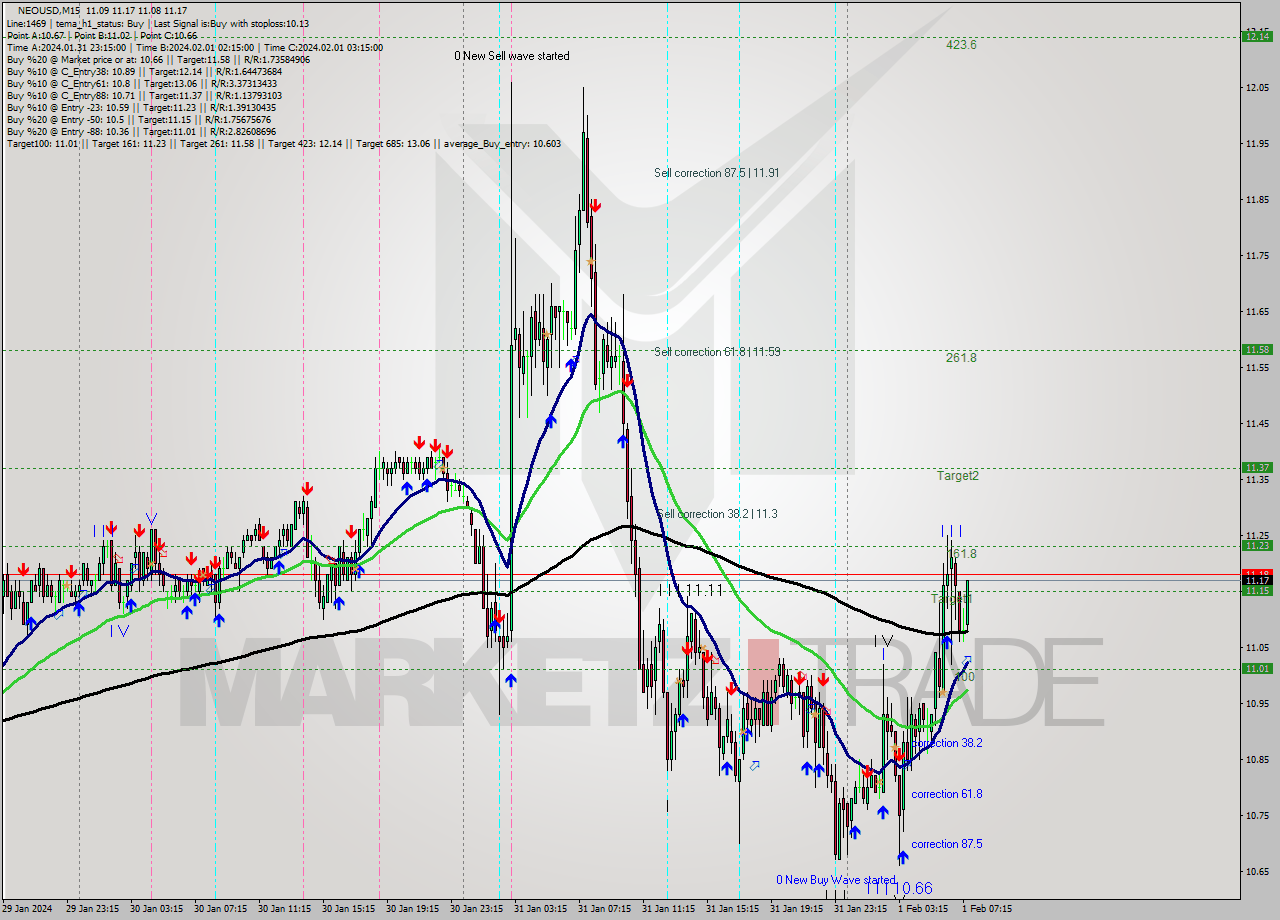The width and height of the screenshot is (1280, 920).
Task: Click the green 11.37 price tag
Action: 1257,467
